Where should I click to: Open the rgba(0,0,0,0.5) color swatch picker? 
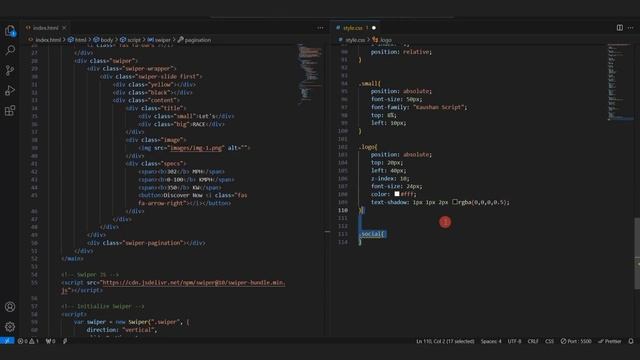tap(455, 202)
